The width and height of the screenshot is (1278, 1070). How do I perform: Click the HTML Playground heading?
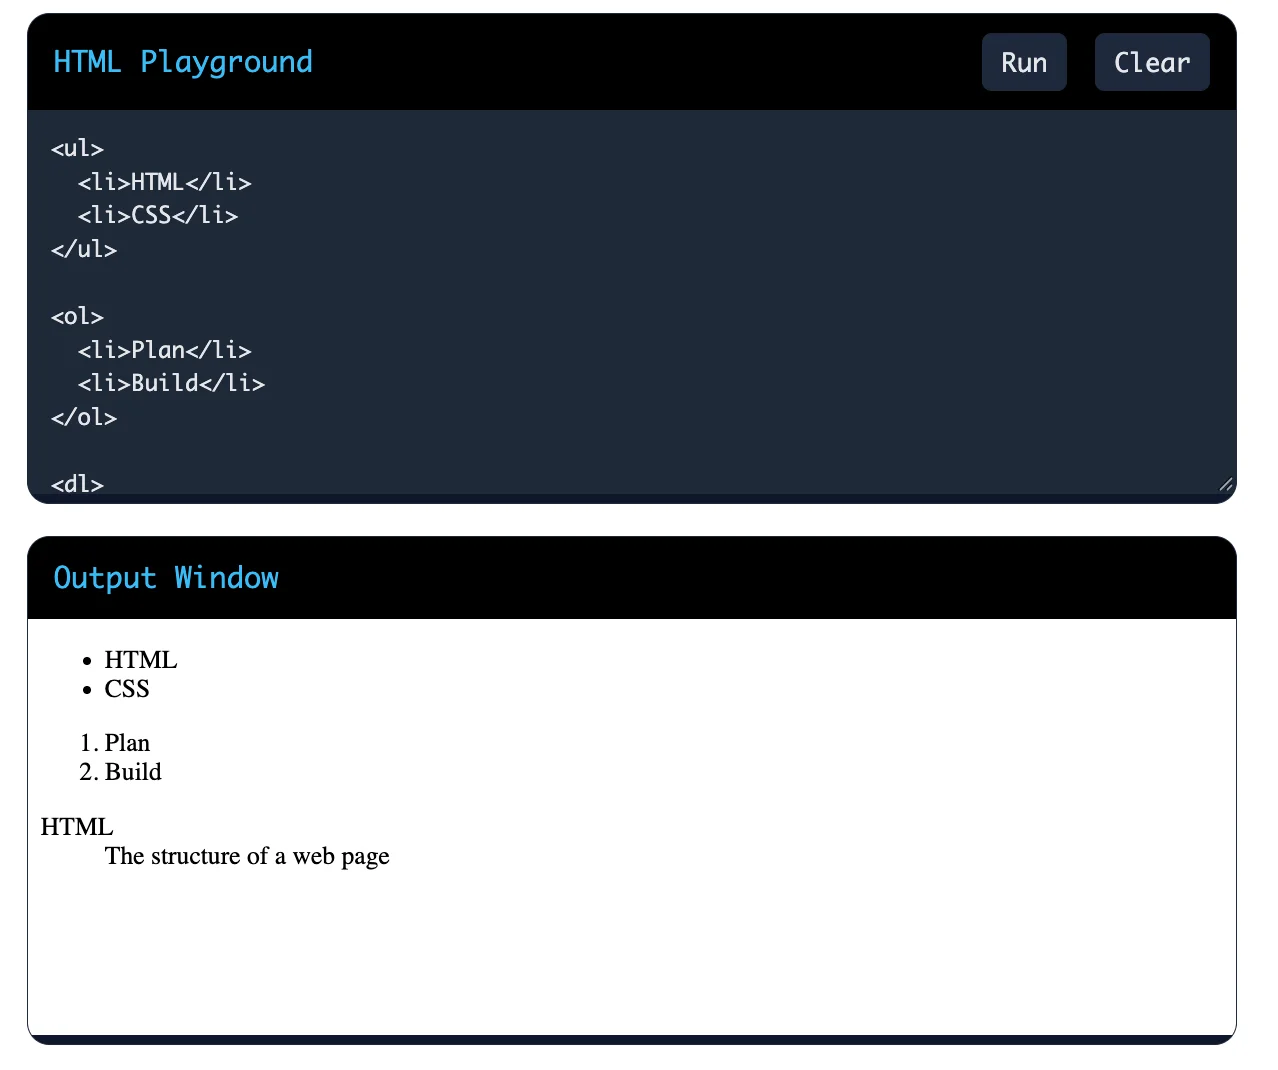pyautogui.click(x=183, y=62)
